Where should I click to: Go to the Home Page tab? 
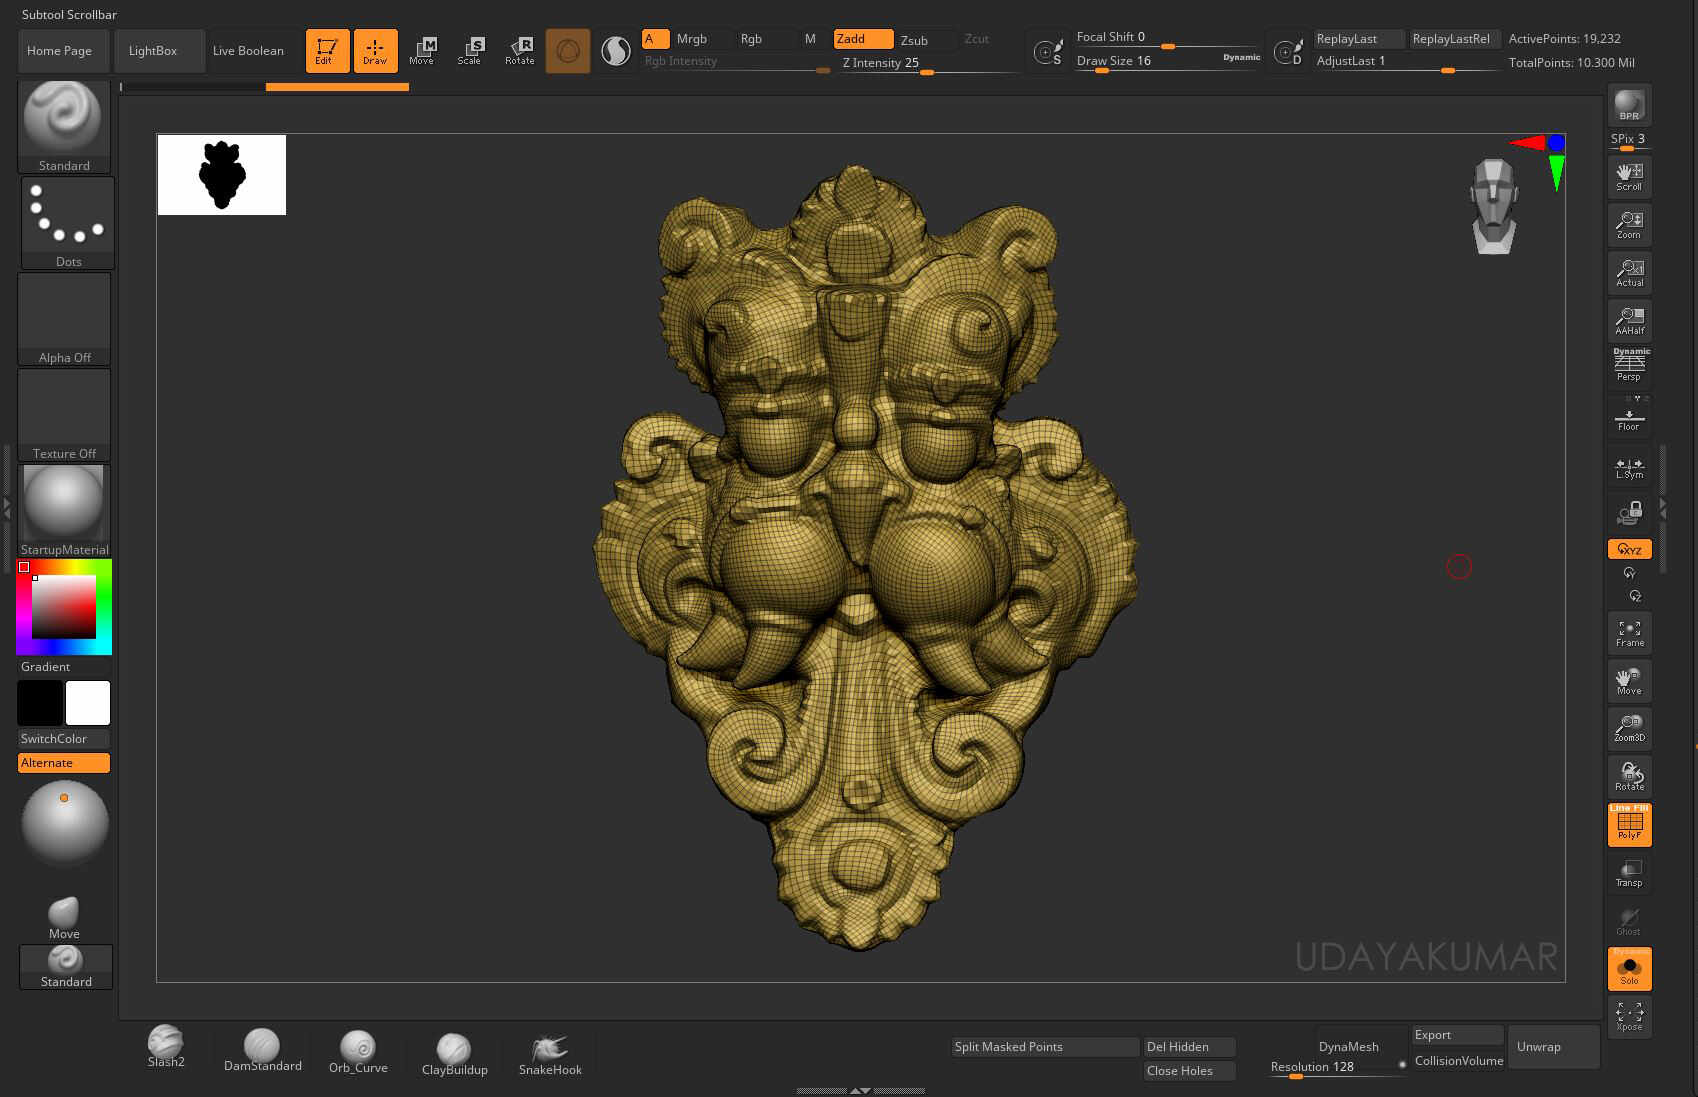[x=63, y=50]
